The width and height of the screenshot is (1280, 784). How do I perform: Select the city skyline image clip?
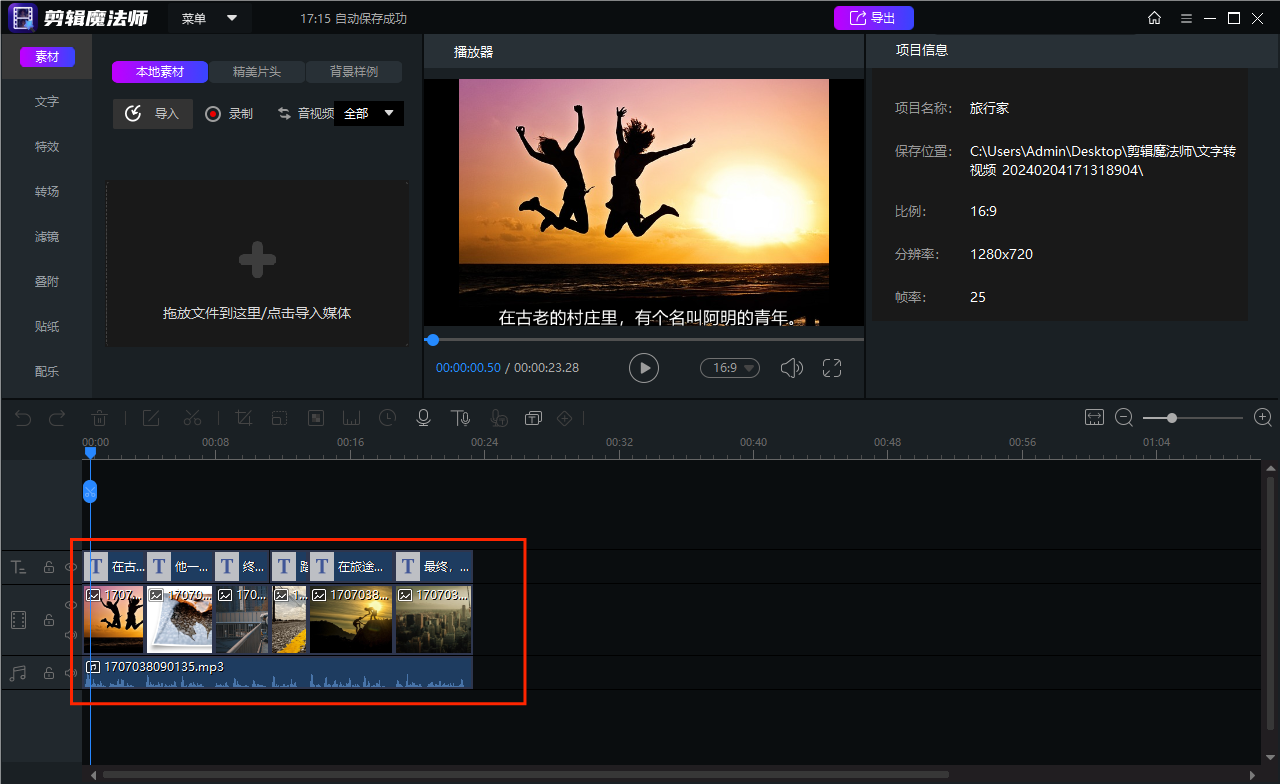pos(434,619)
